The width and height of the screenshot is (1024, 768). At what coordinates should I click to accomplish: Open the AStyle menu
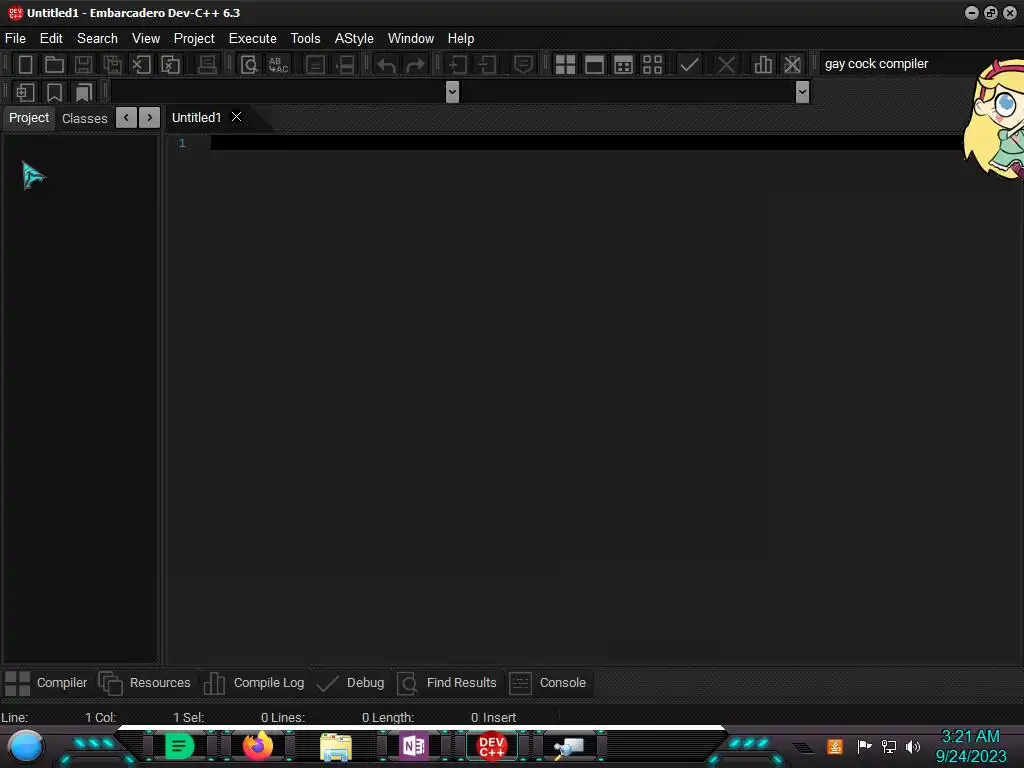click(x=354, y=39)
